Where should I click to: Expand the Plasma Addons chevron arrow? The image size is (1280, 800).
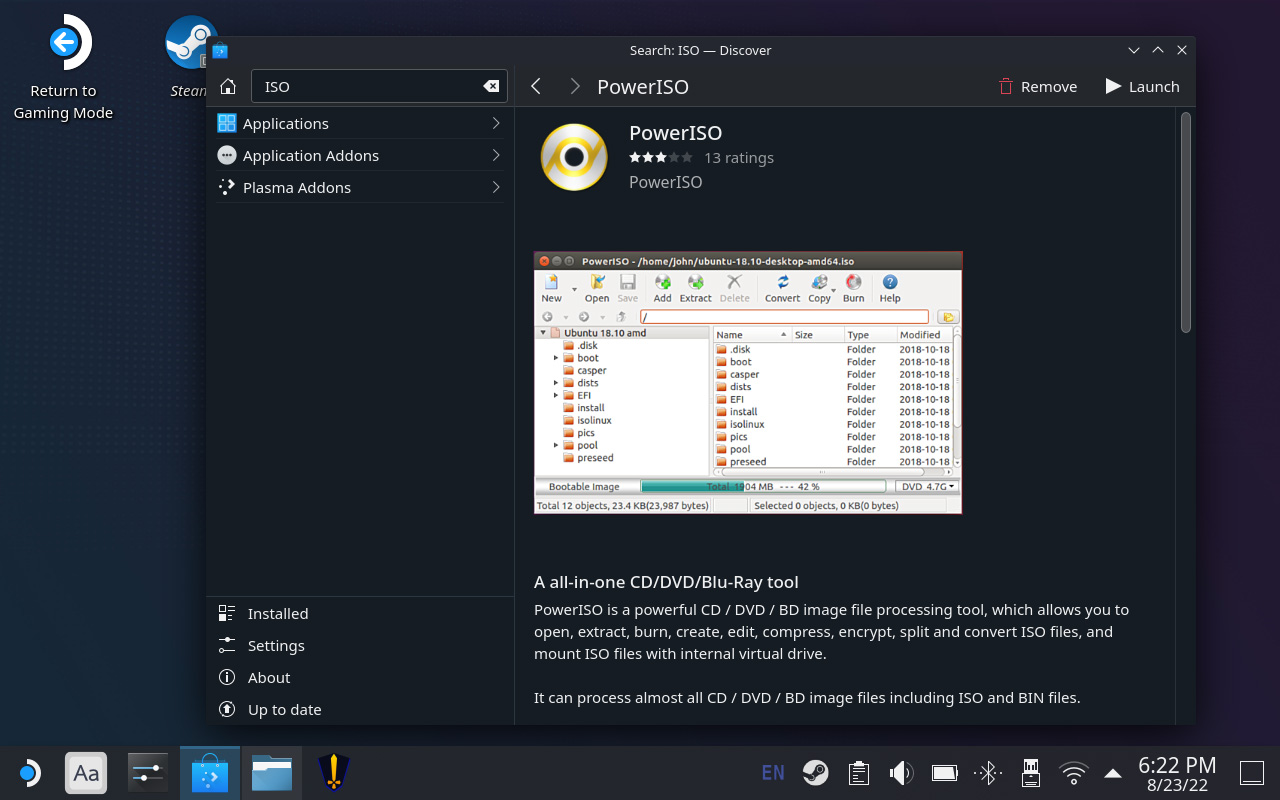(x=496, y=187)
